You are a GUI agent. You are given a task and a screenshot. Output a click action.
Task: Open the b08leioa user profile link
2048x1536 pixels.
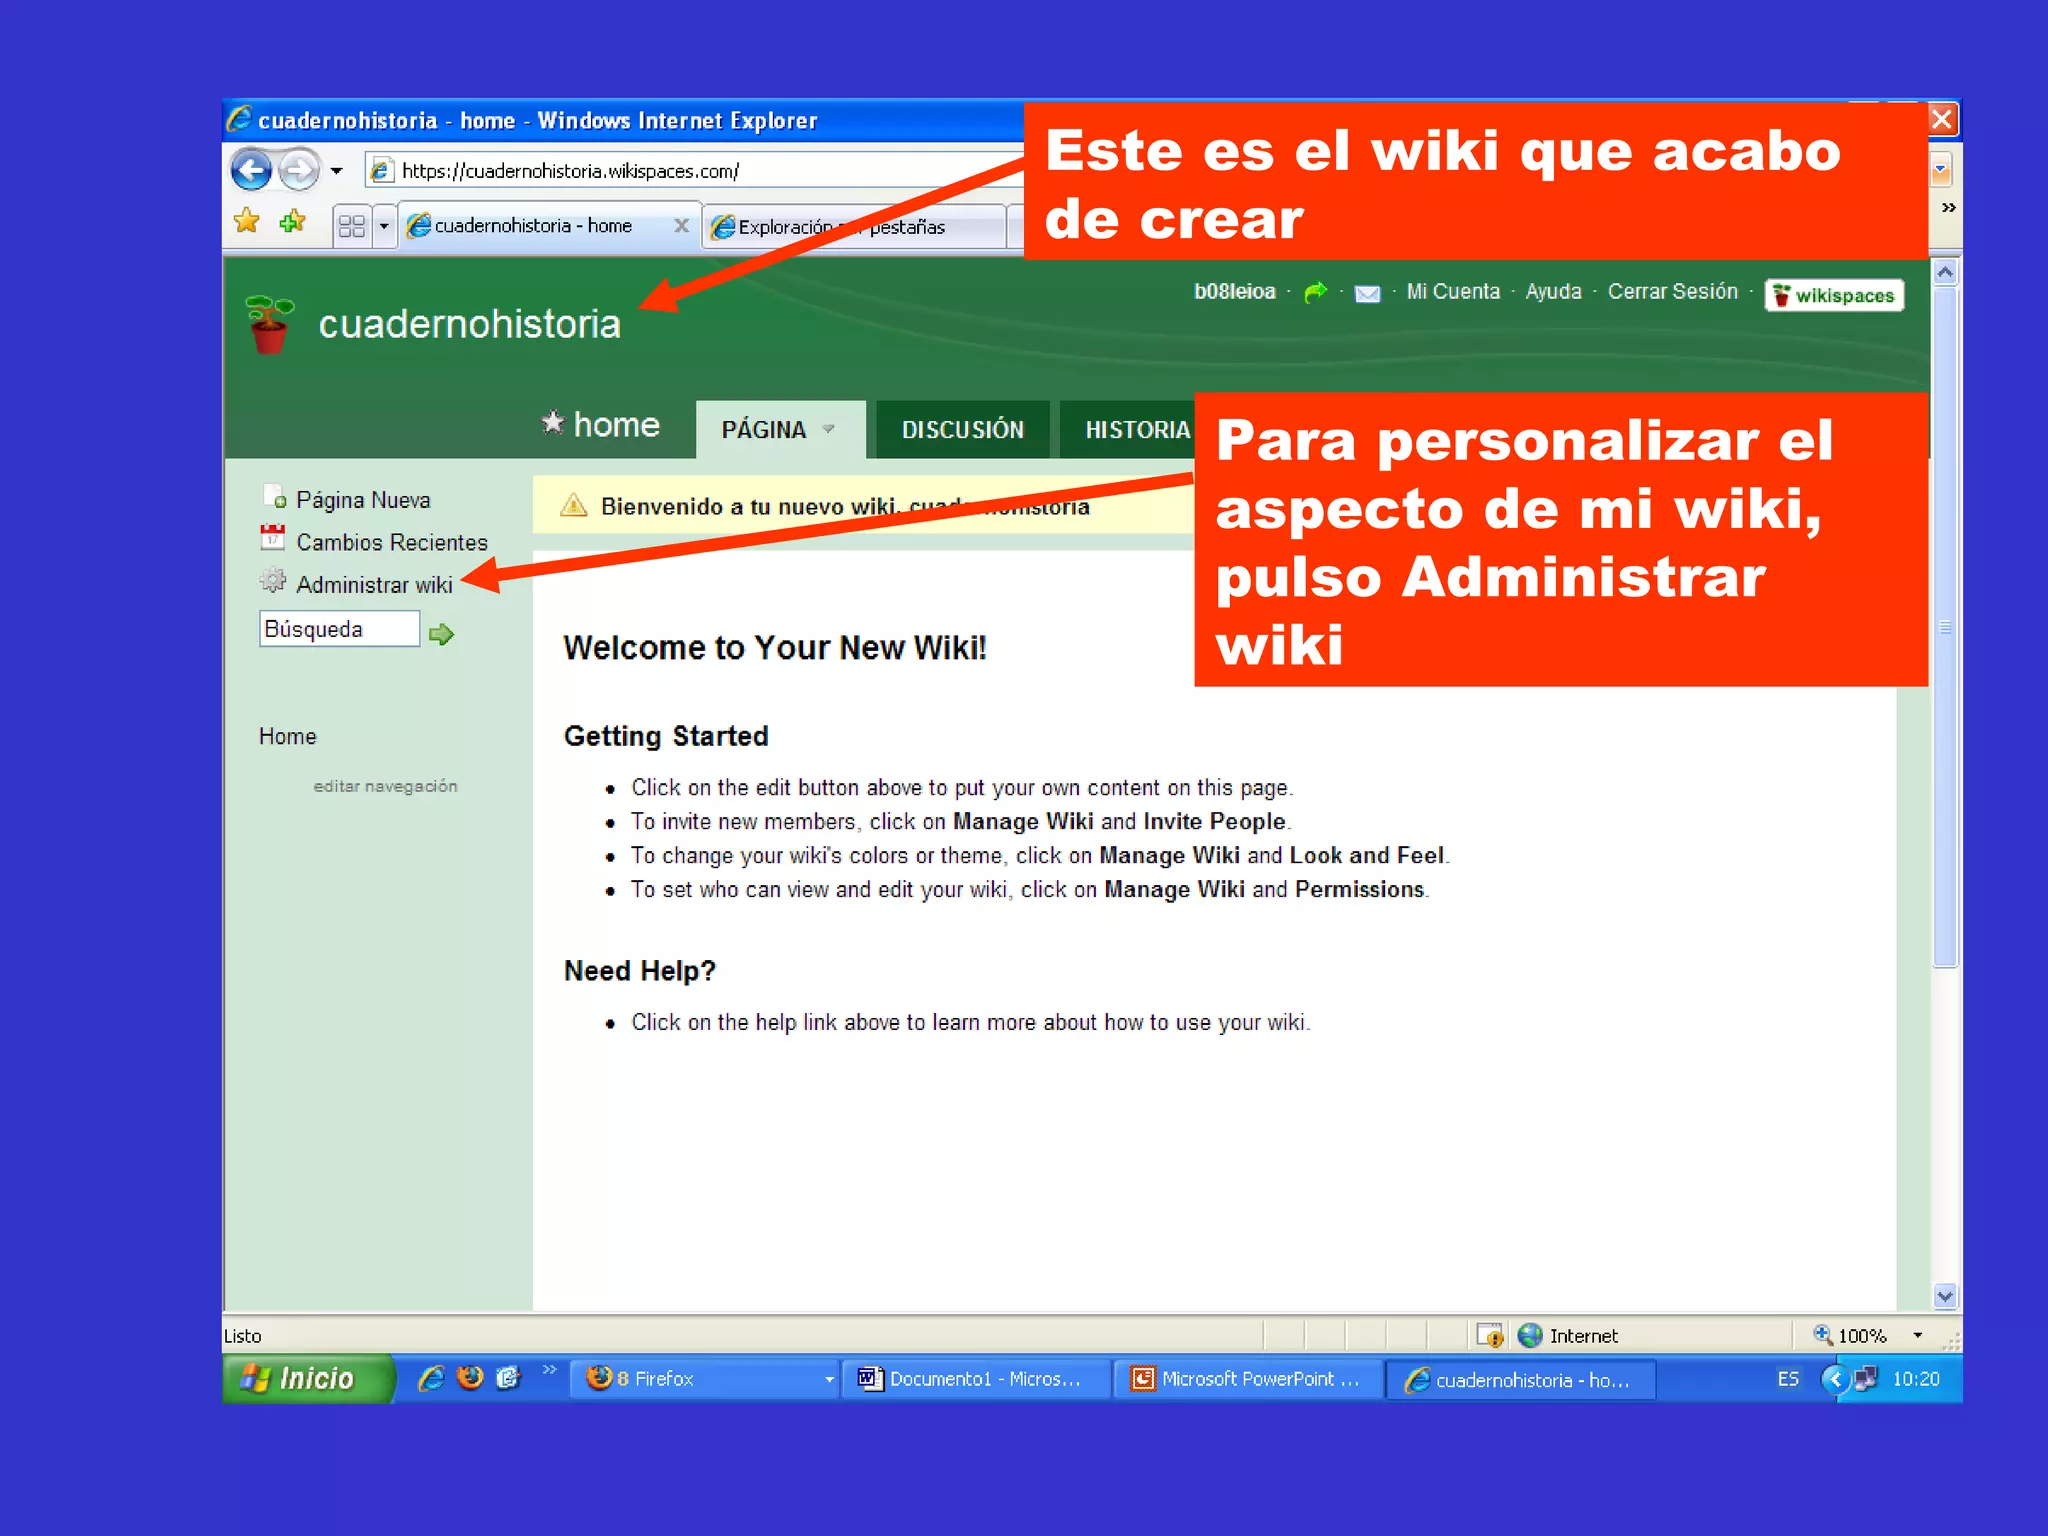(1234, 291)
